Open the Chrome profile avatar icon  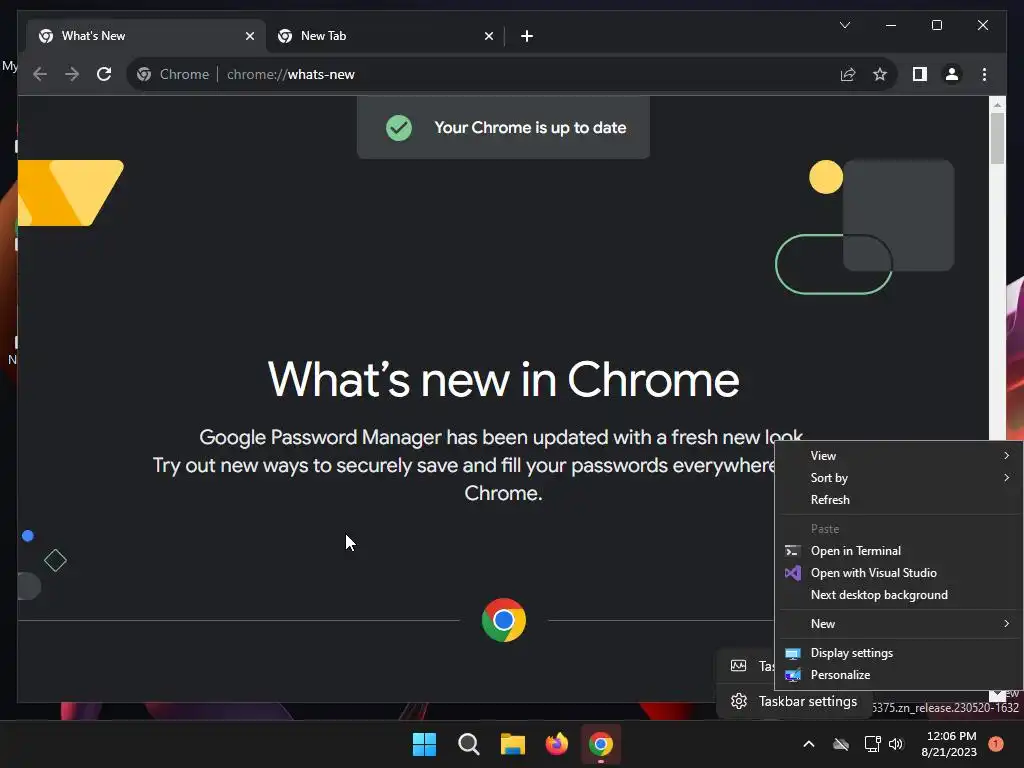pos(952,74)
